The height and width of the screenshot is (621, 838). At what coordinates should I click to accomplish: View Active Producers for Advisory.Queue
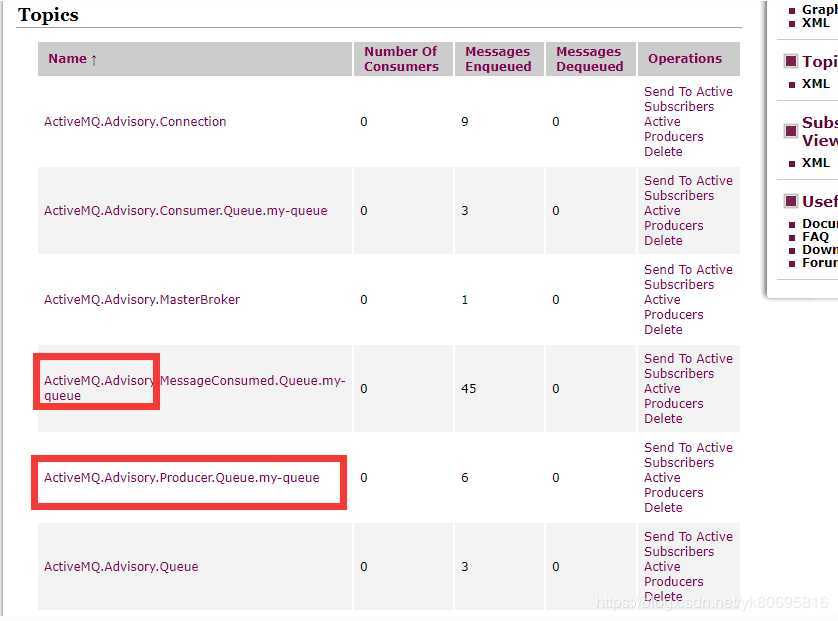coord(673,573)
